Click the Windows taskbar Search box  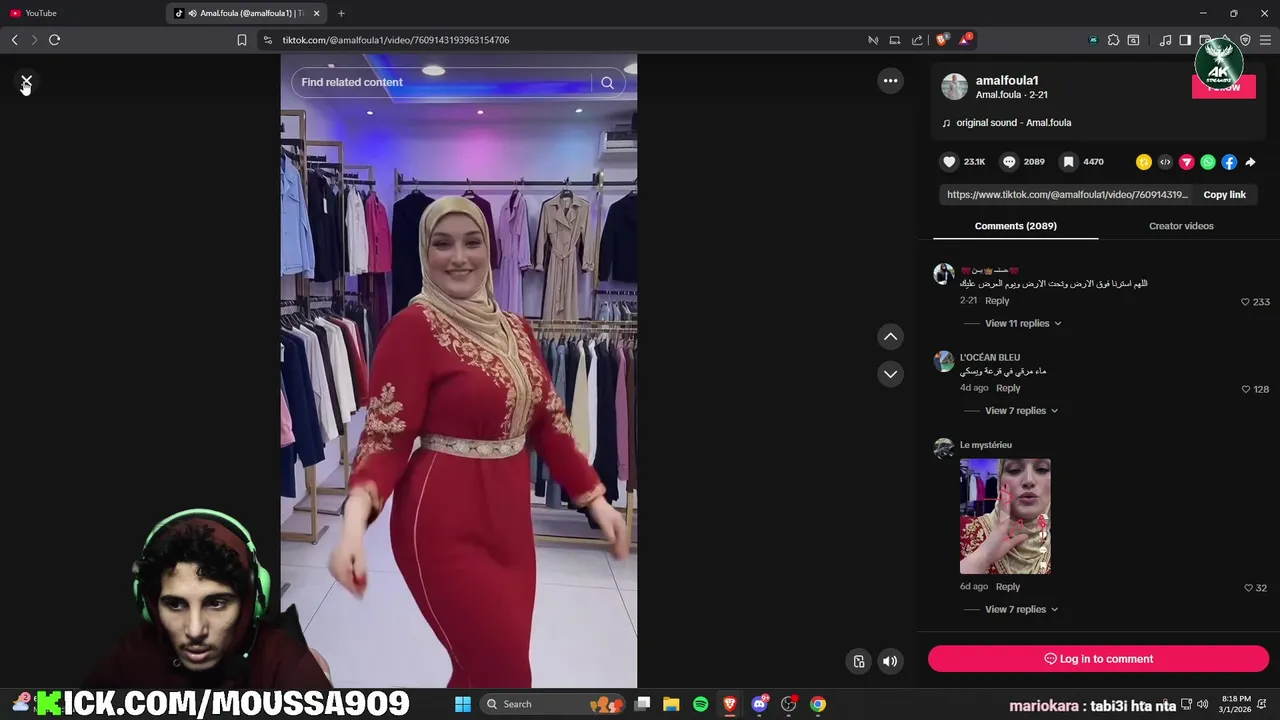coord(551,704)
